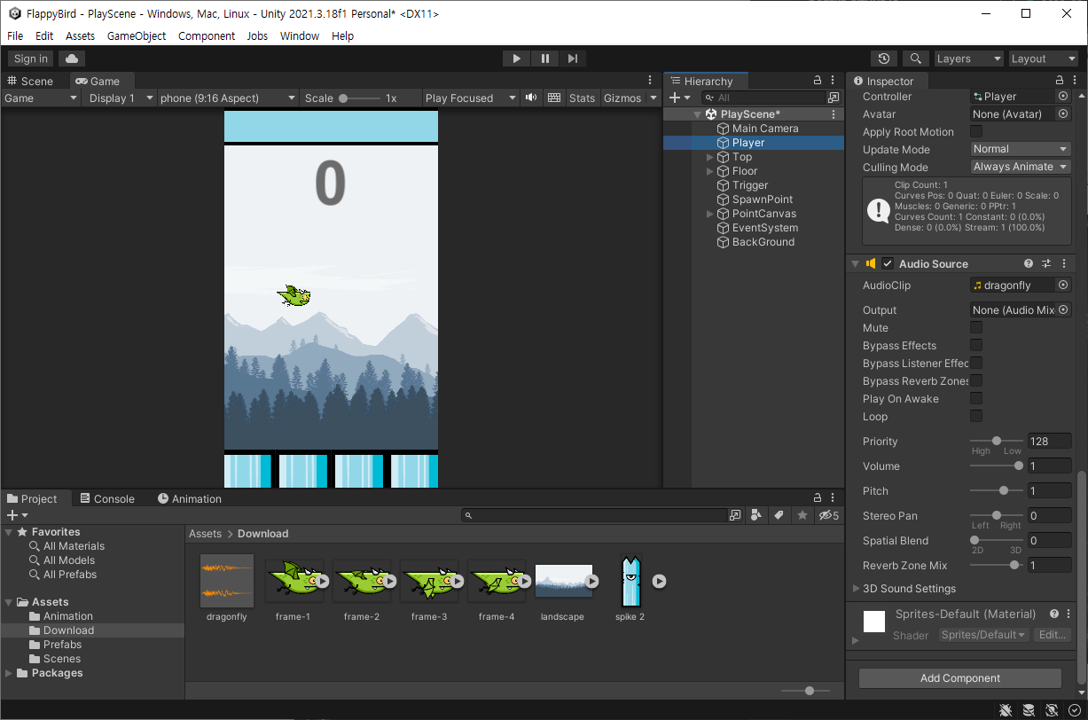Screen dimensions: 1088x720
Task: Open the Hierarchy search mode icon
Action: click(833, 98)
